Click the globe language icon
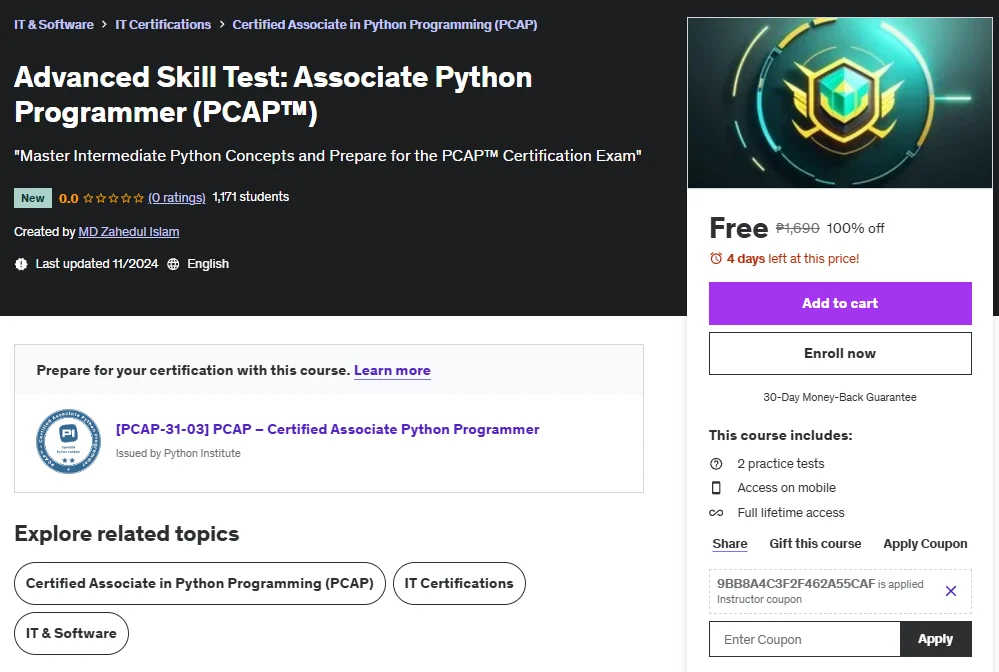The height and width of the screenshot is (672, 999). click(173, 264)
